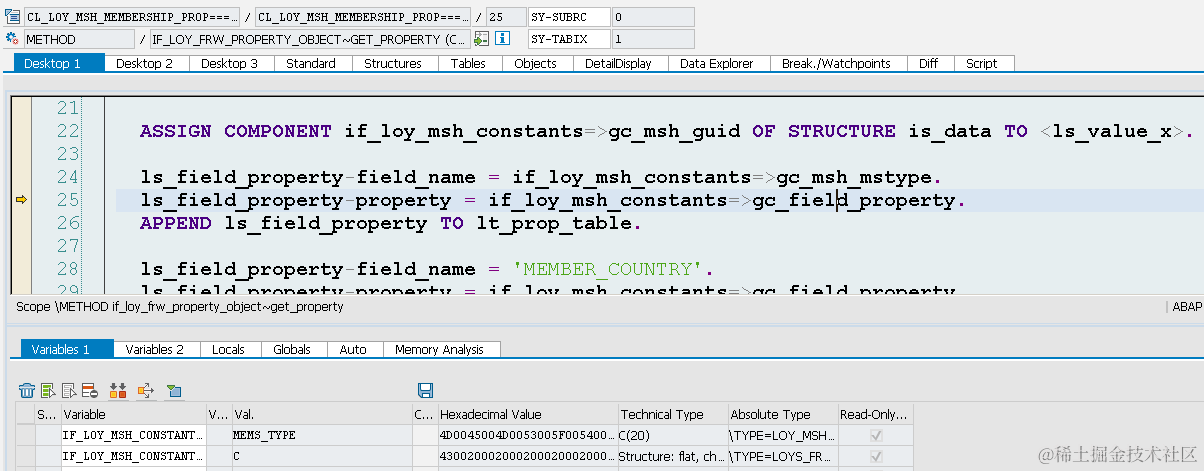Viewport: 1204px width, 471px height.
Task: Click the IF_LOY_FRW_PROPERTY_OBJECT~GET_PROPERTY field
Action: (309, 39)
